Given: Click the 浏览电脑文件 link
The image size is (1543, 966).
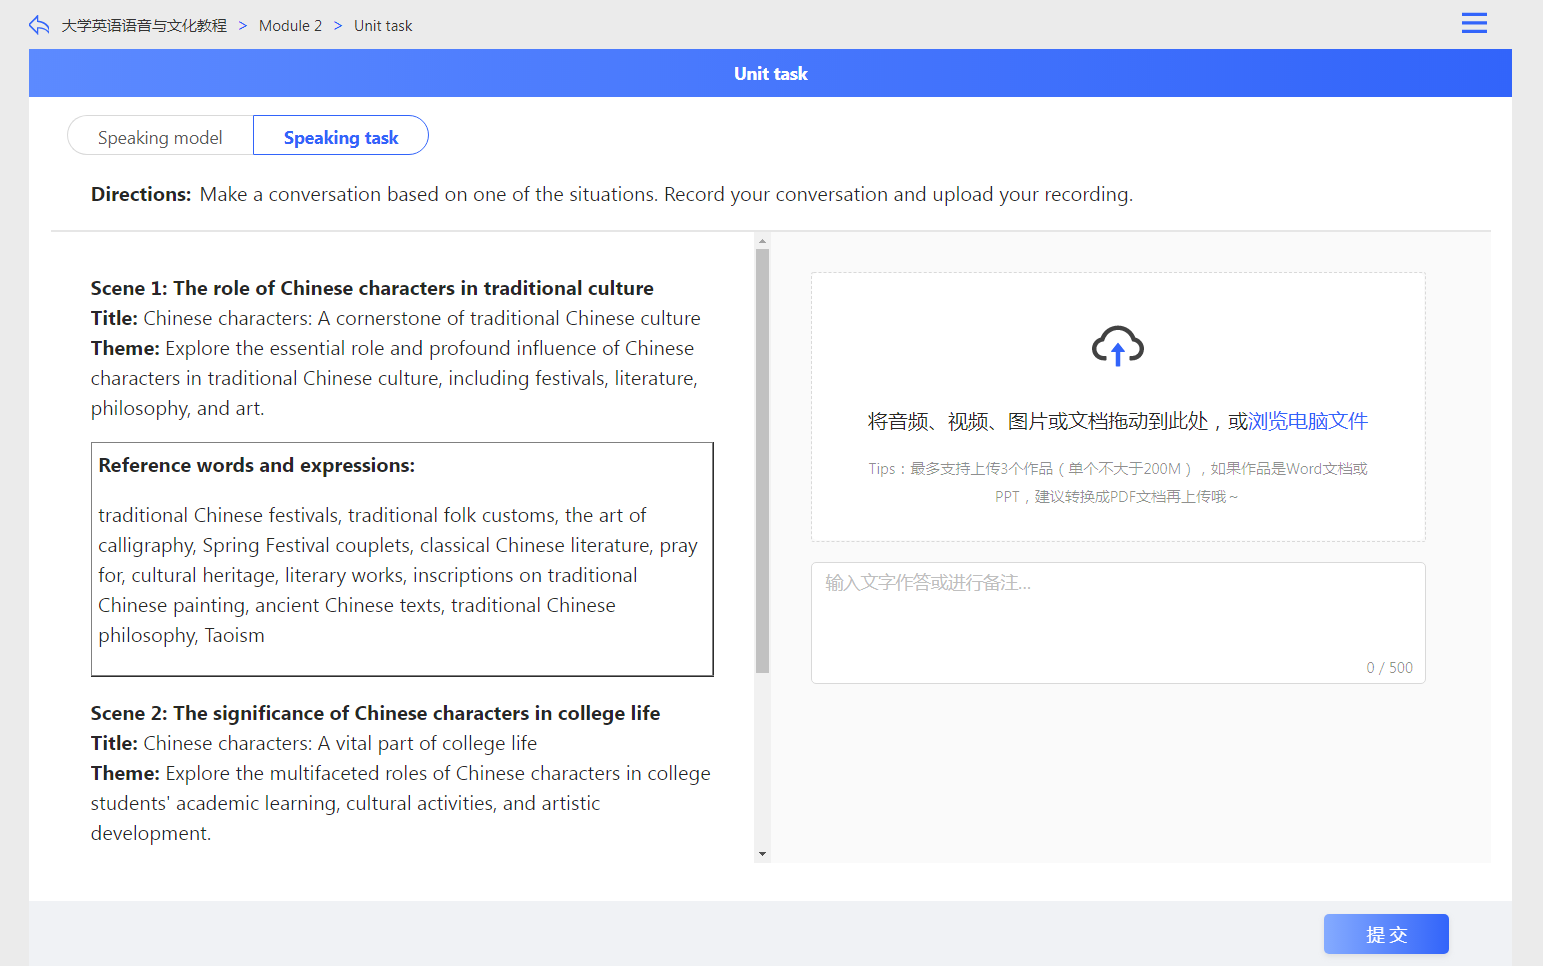Looking at the screenshot, I should 1307,421.
